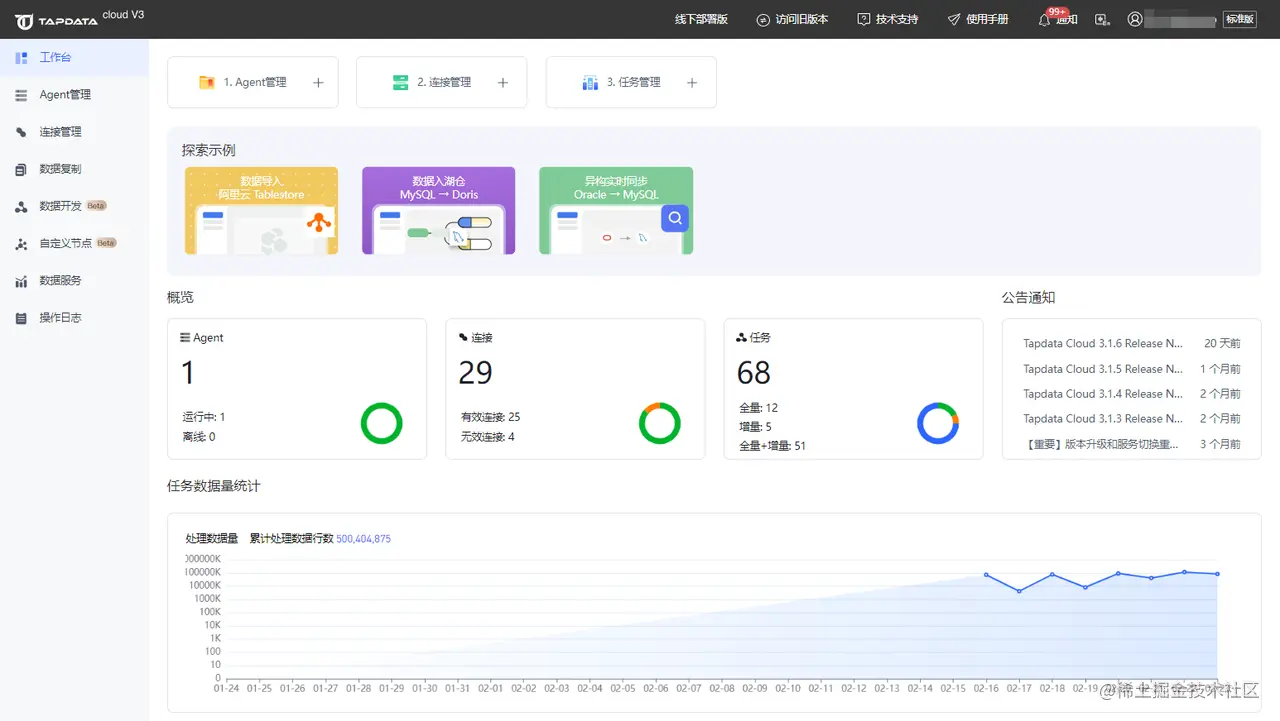
Task: Open the MySQL → Doris example card
Action: coord(439,211)
